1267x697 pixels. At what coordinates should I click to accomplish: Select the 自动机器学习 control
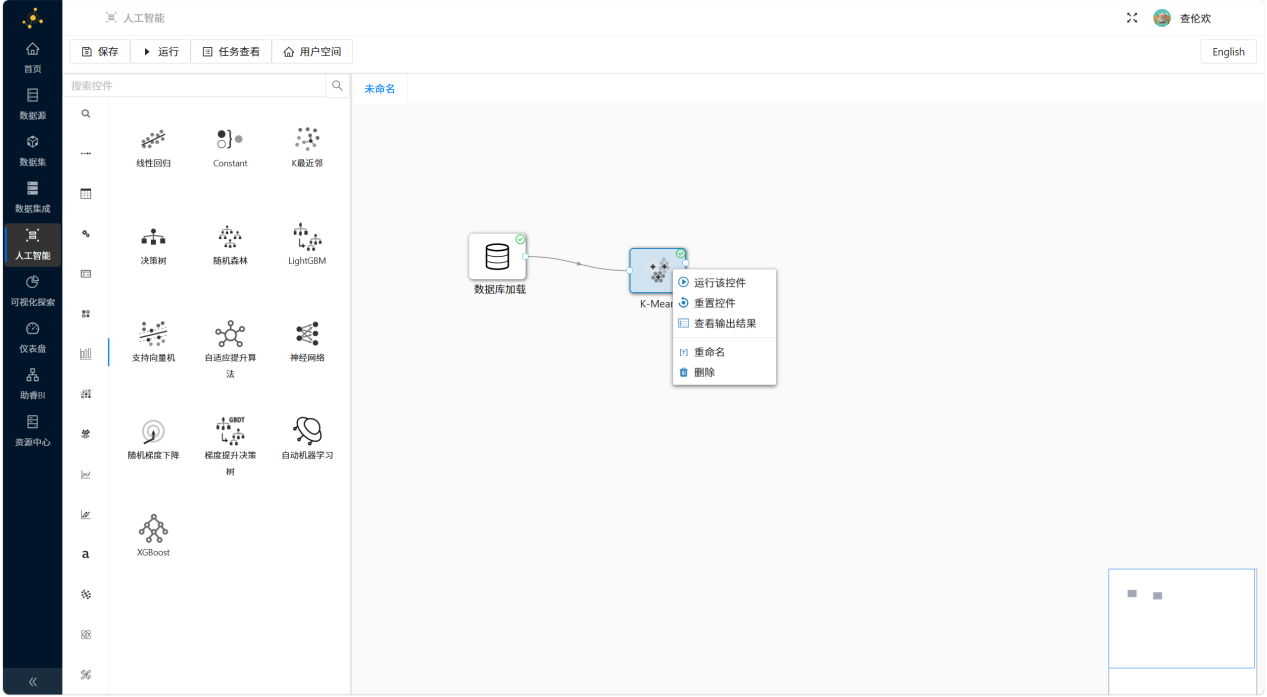[307, 440]
